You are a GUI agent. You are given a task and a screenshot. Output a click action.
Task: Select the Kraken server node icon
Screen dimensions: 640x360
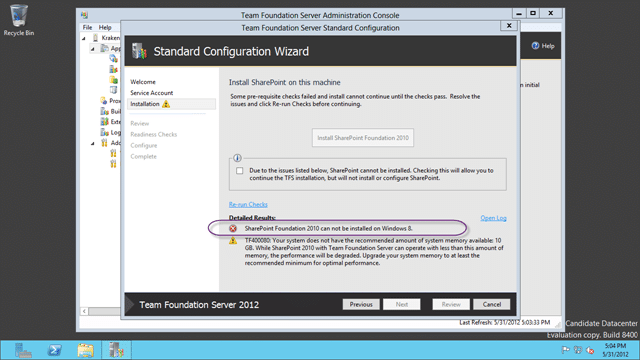click(96, 38)
